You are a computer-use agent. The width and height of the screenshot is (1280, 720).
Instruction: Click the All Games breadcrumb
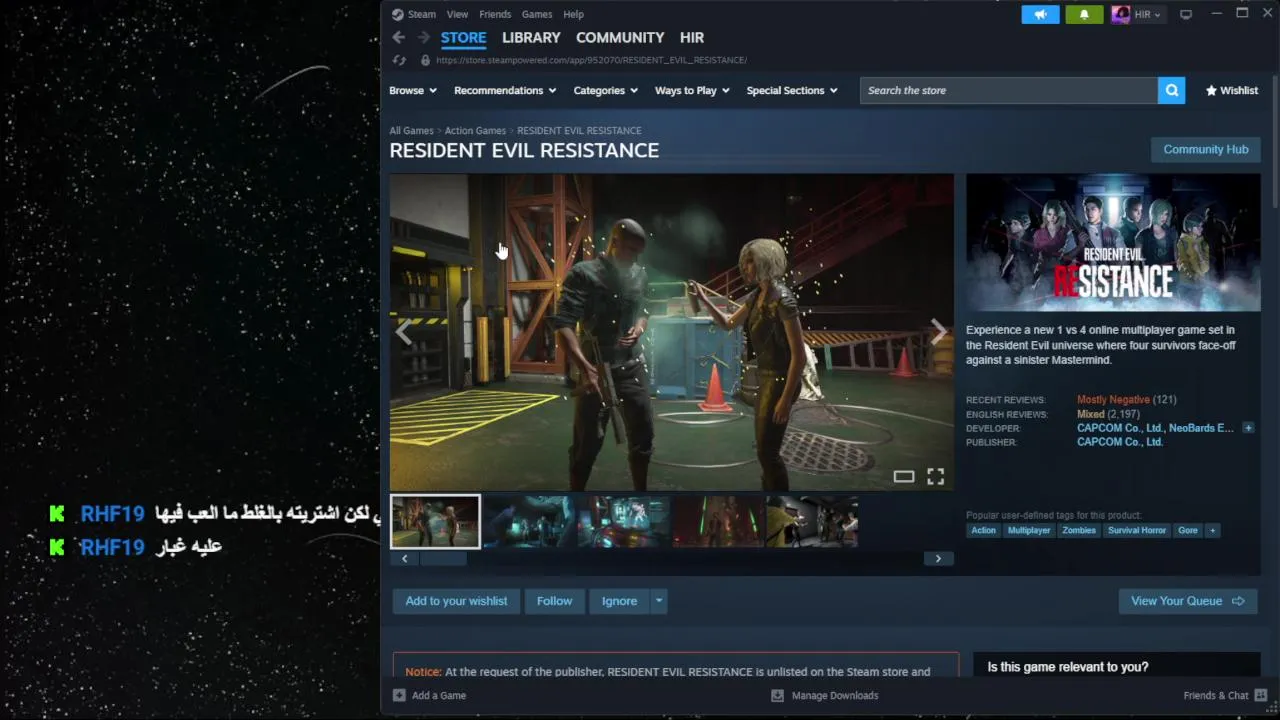(411, 131)
